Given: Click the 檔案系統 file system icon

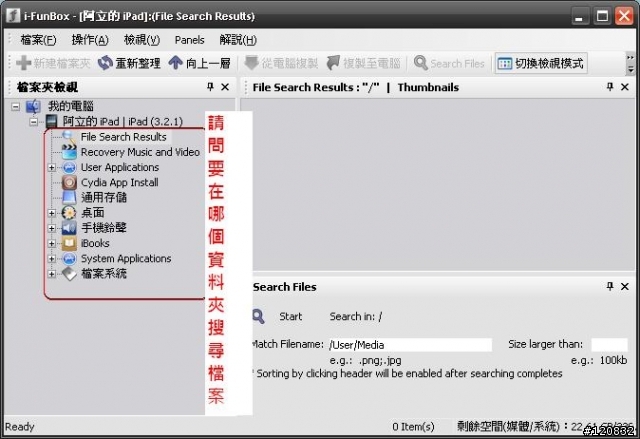Looking at the screenshot, I should (x=69, y=274).
